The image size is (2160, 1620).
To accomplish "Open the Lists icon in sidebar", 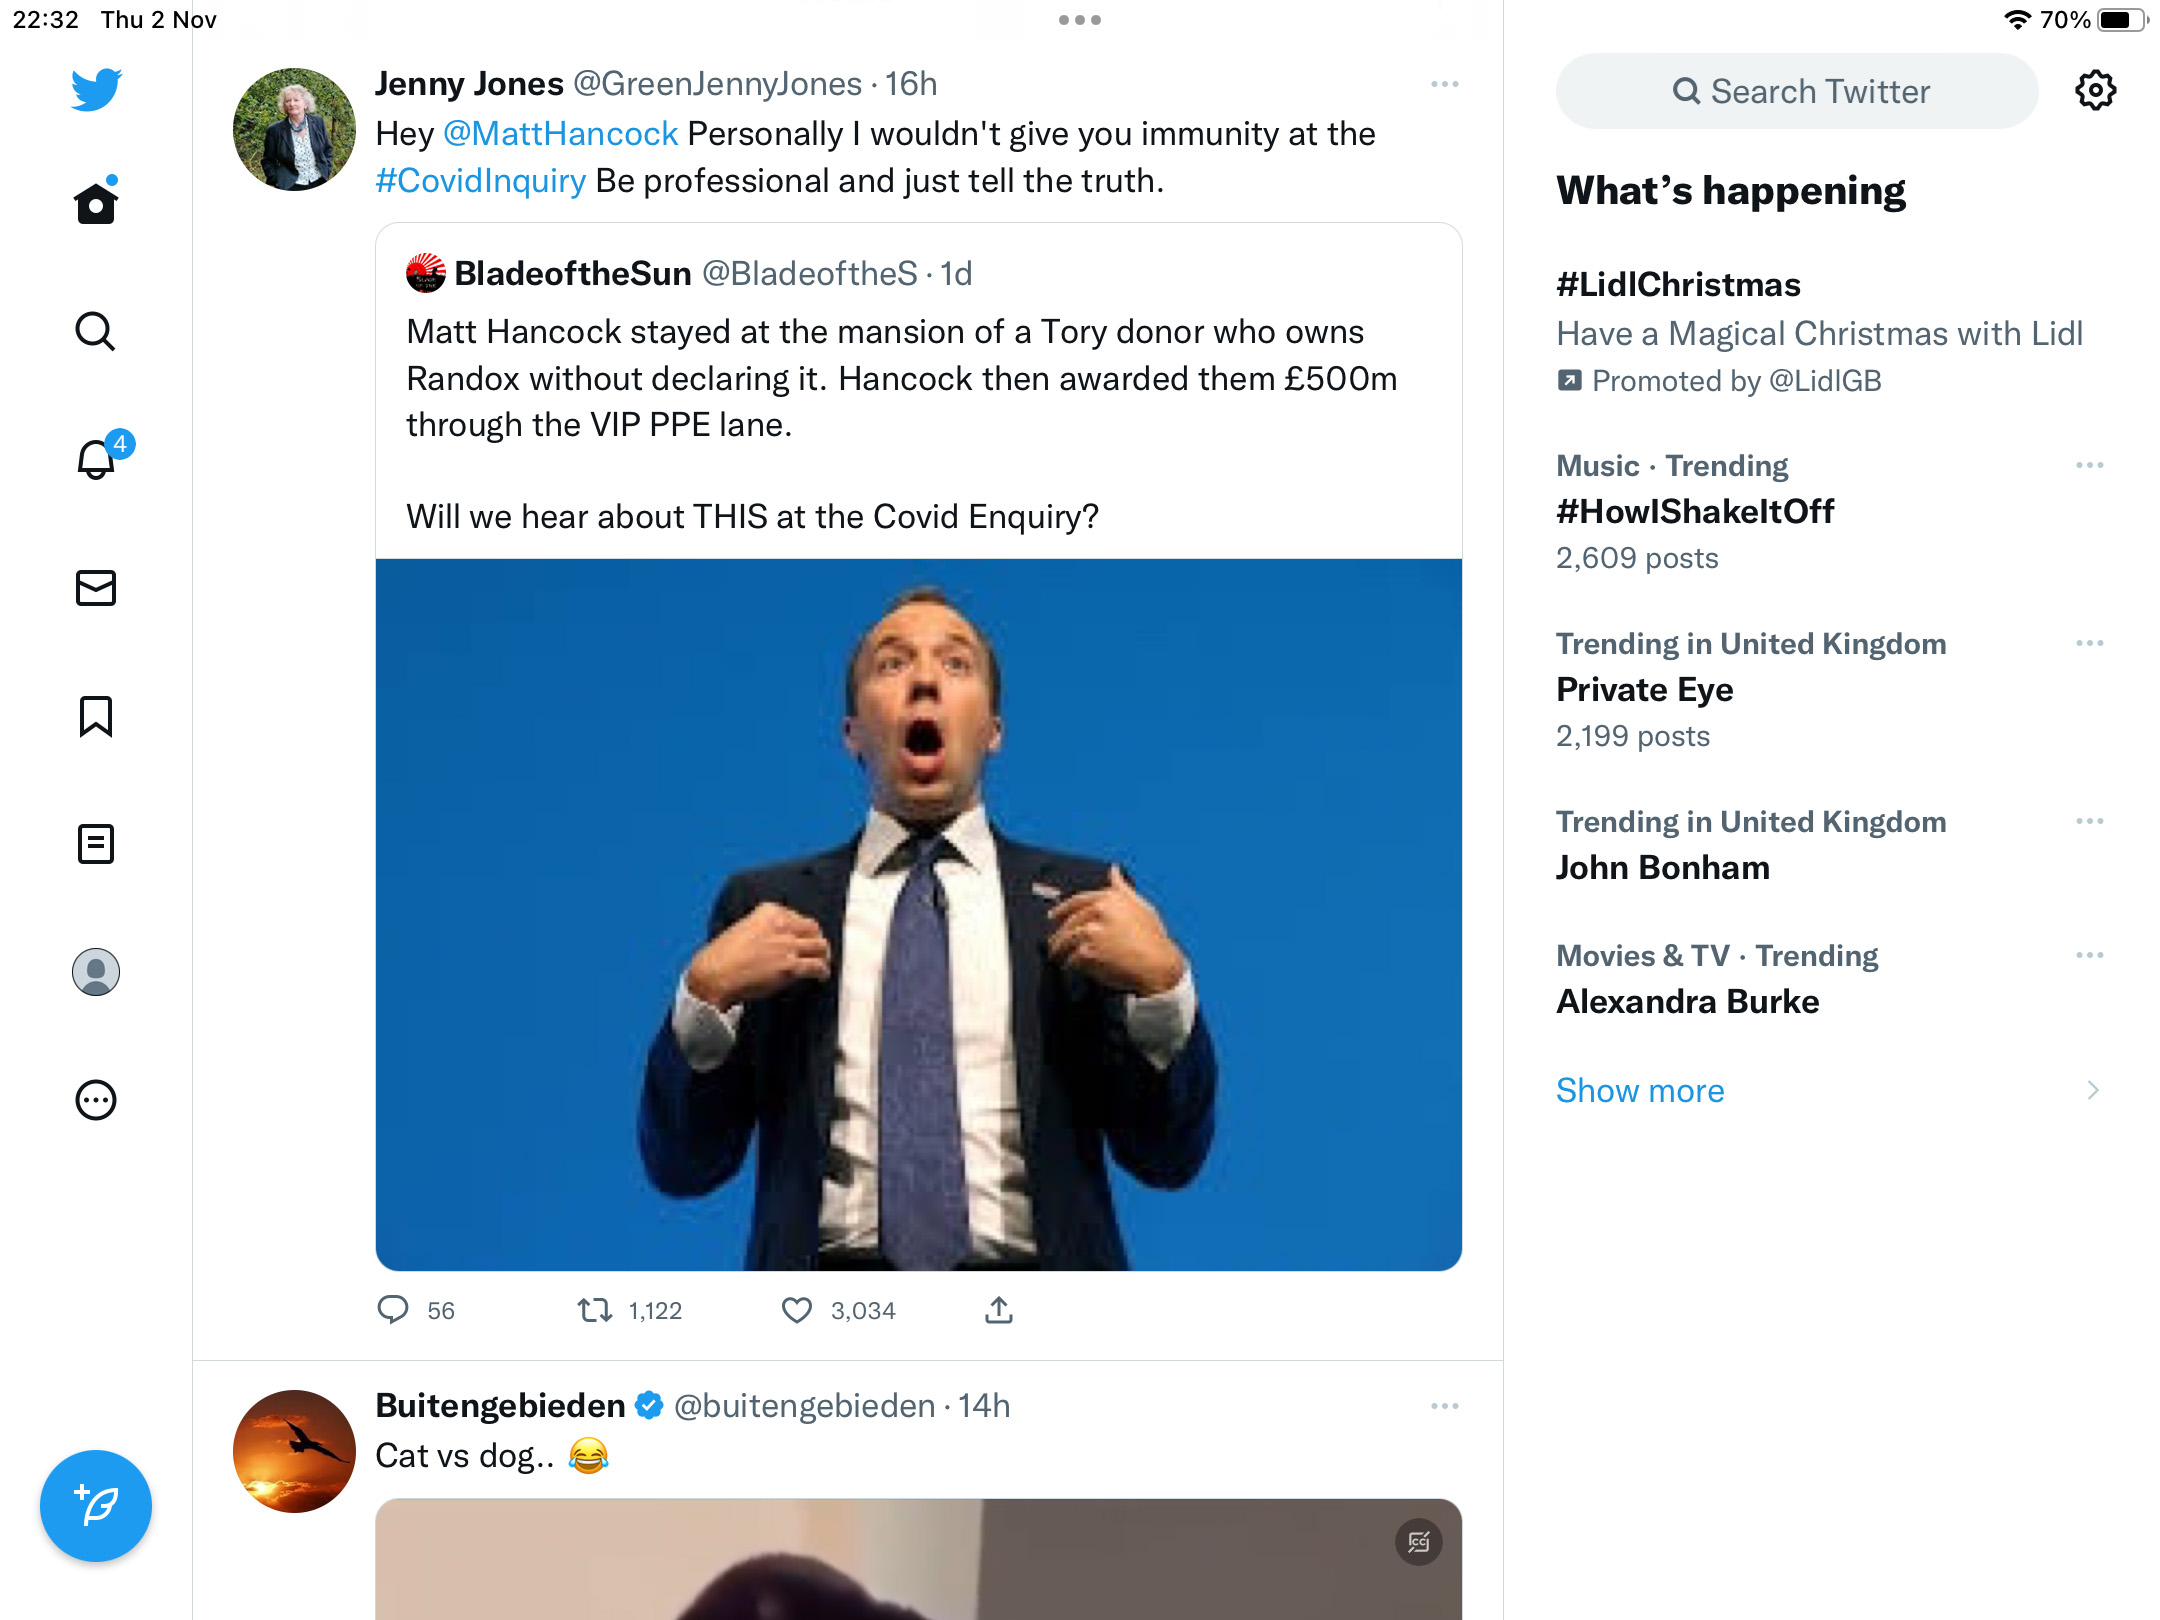I will (96, 844).
